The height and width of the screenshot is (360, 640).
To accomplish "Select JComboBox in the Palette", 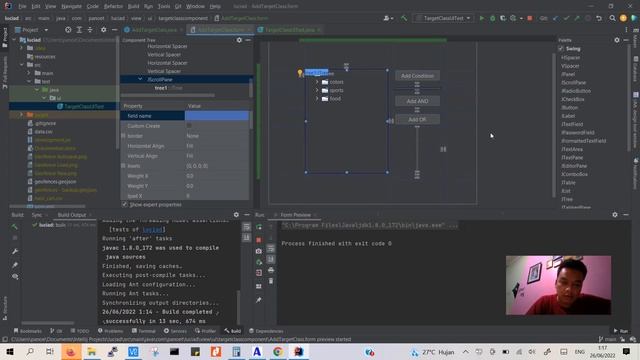I will point(574,174).
